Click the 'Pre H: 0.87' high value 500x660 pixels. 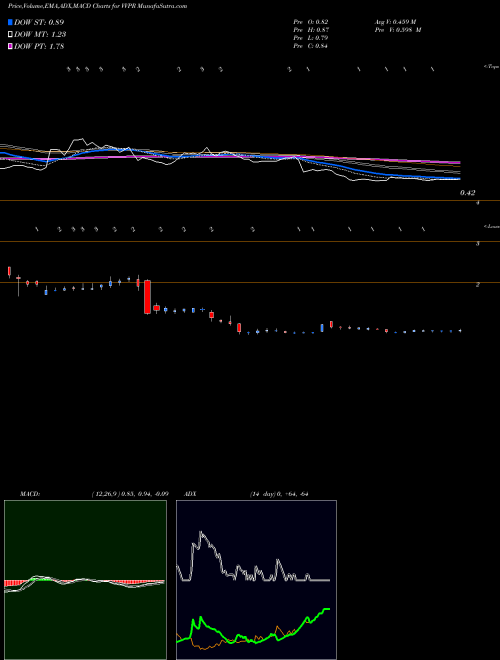[x=311, y=30]
